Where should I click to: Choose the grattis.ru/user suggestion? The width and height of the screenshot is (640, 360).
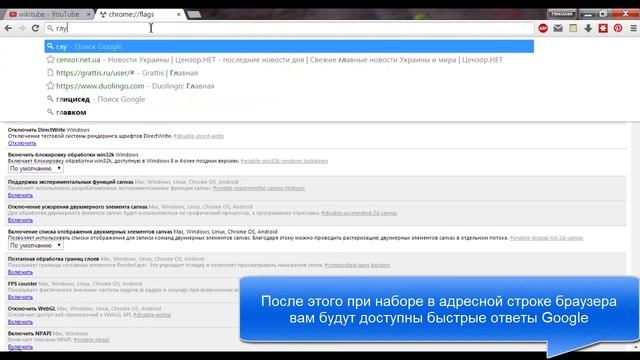(289, 73)
